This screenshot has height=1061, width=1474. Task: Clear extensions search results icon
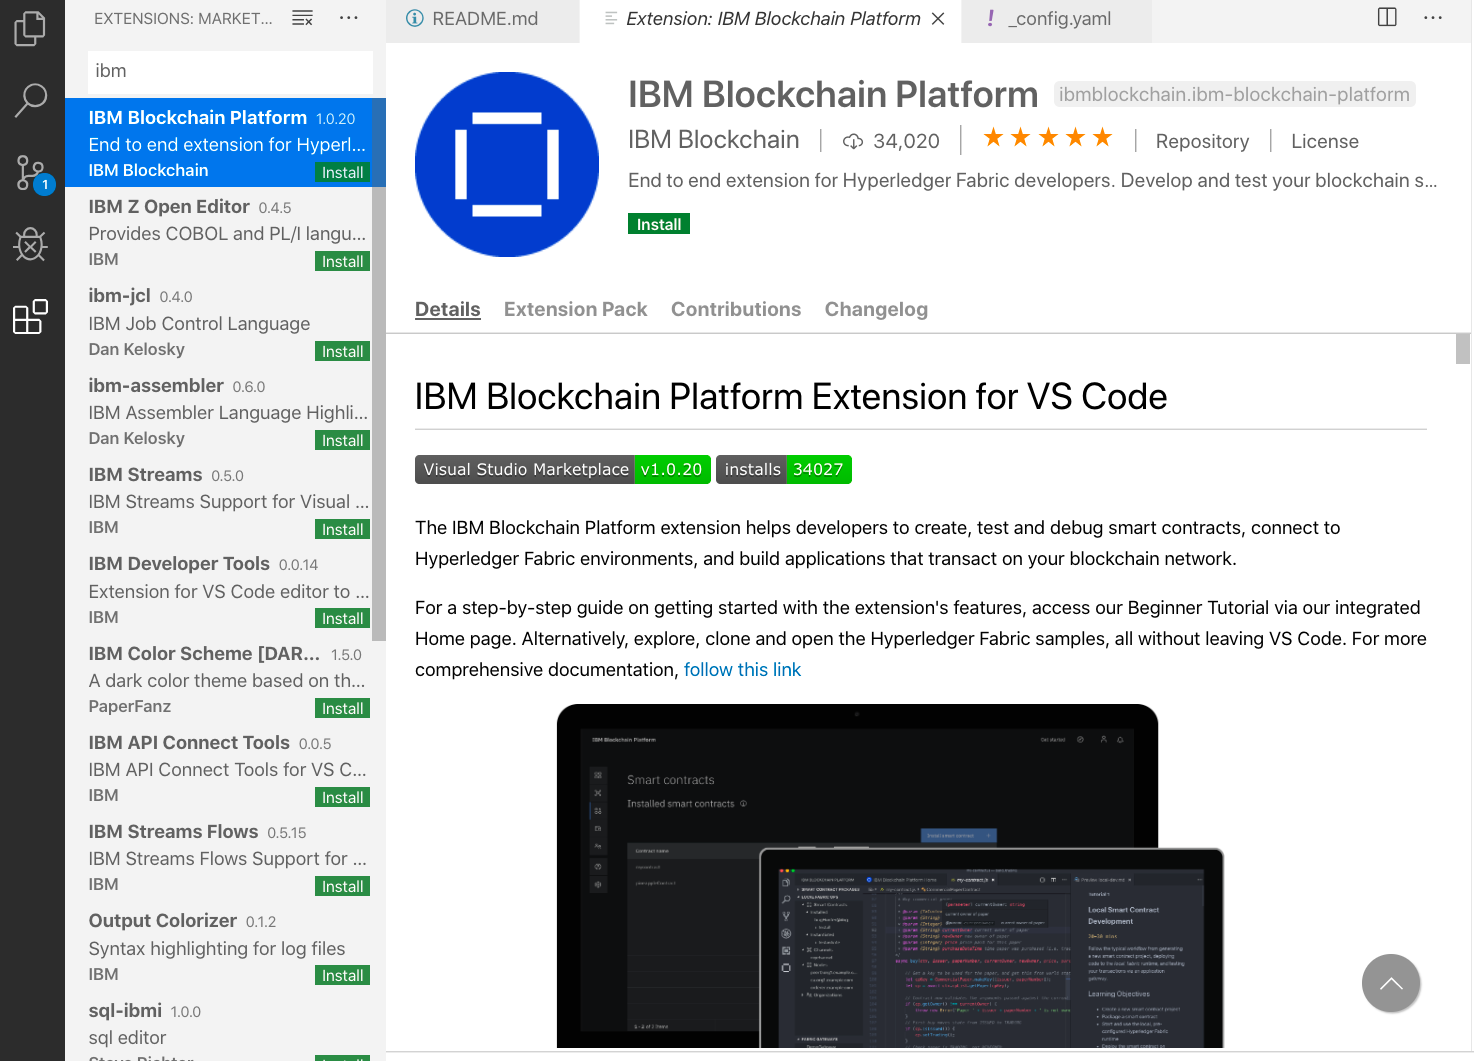pyautogui.click(x=302, y=18)
